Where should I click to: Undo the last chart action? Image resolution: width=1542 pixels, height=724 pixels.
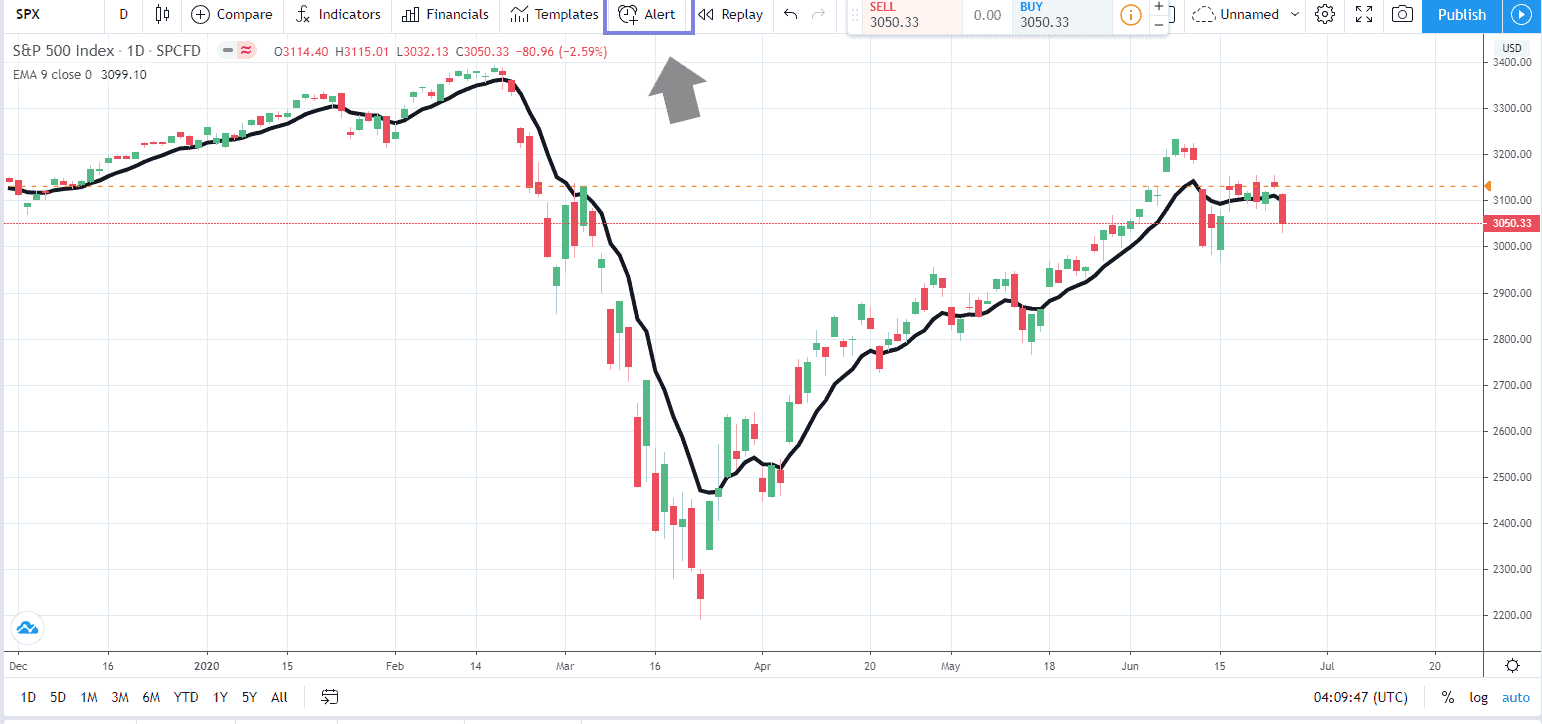[791, 14]
